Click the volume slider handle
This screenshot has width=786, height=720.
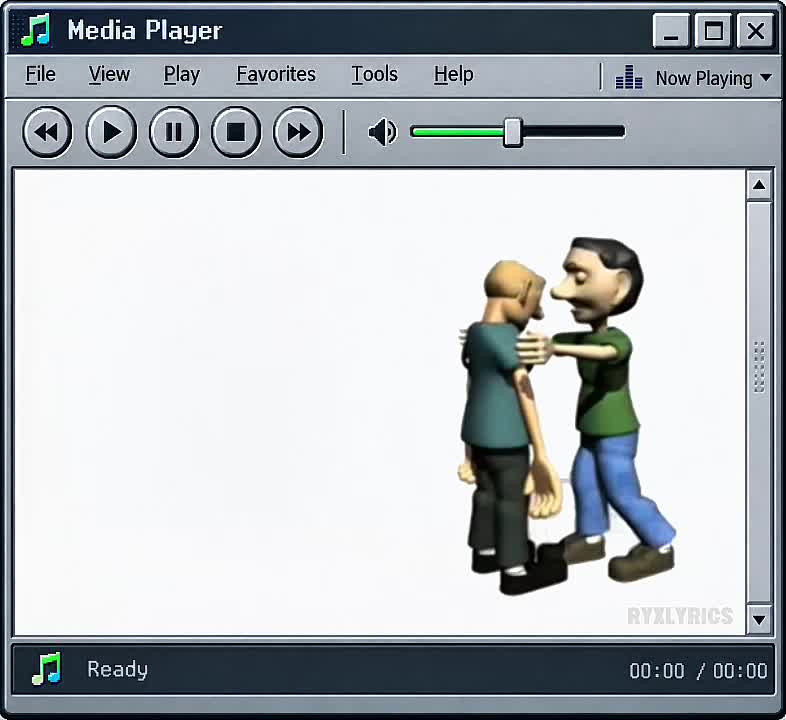pyautogui.click(x=512, y=132)
